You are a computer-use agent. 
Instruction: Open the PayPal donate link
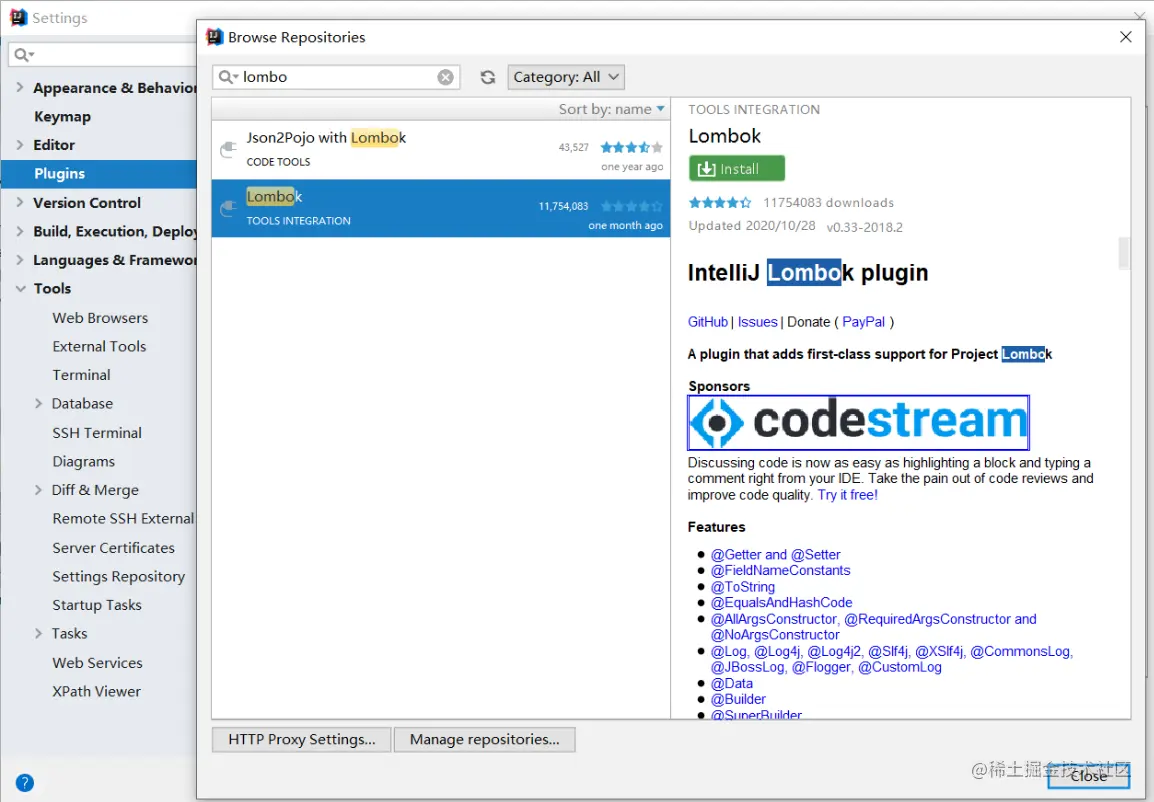[x=863, y=322]
